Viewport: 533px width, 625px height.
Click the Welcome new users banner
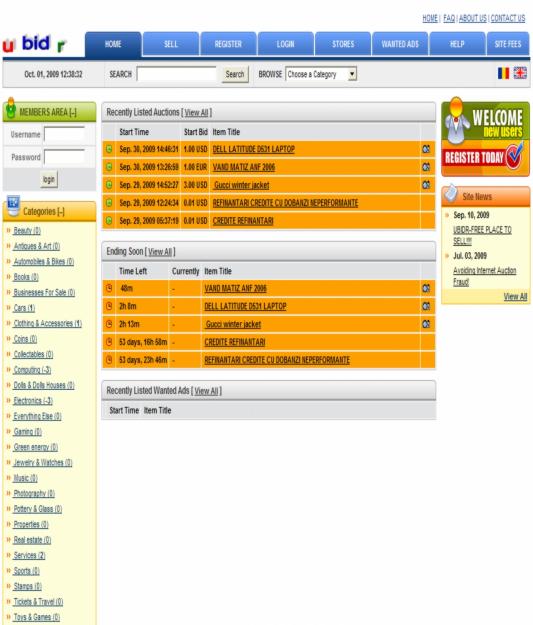485,136
